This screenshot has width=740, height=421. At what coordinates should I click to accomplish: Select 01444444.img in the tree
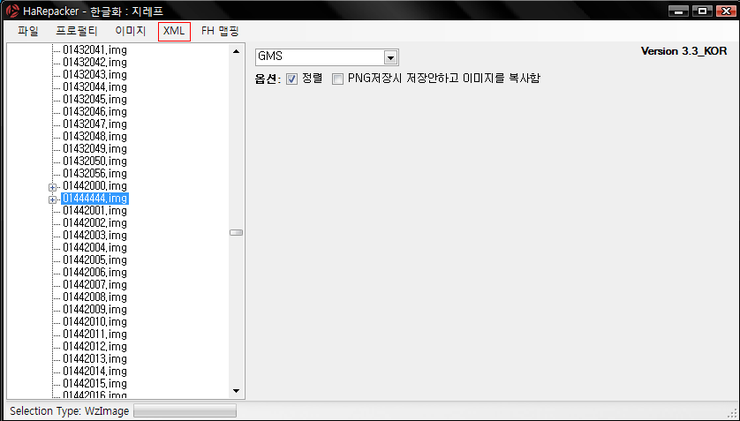point(95,198)
